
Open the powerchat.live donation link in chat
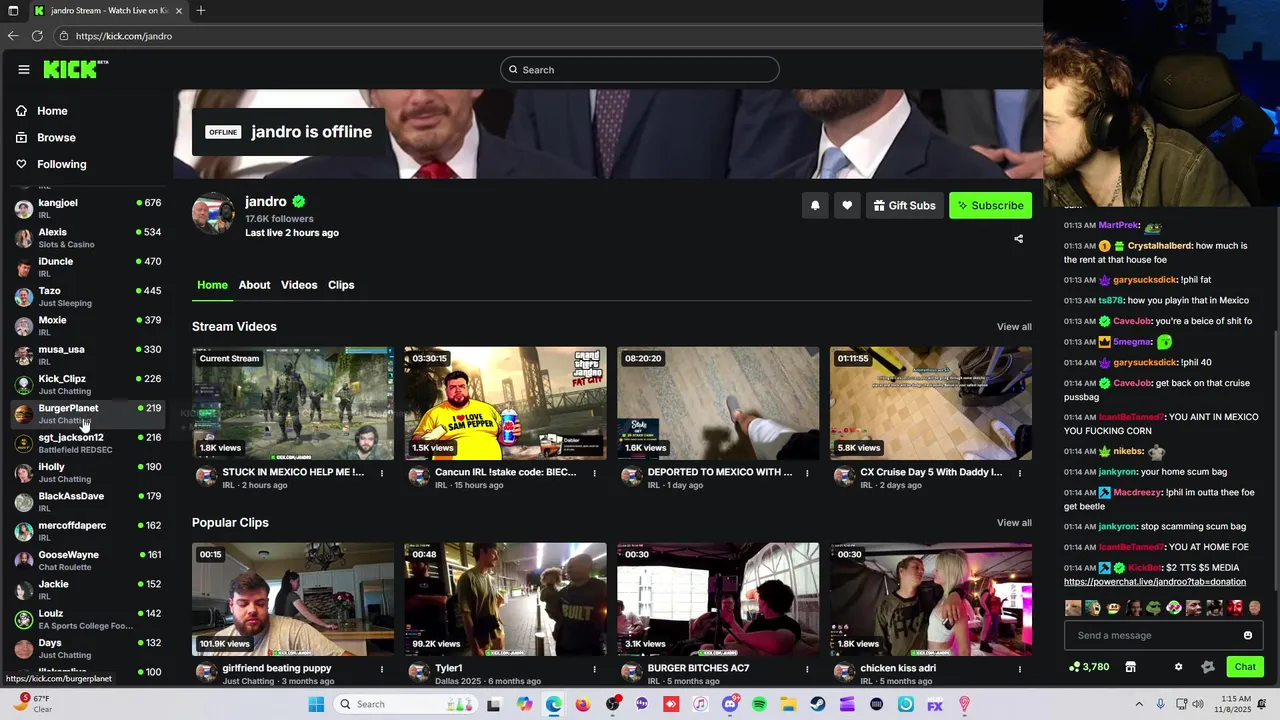click(x=1154, y=581)
